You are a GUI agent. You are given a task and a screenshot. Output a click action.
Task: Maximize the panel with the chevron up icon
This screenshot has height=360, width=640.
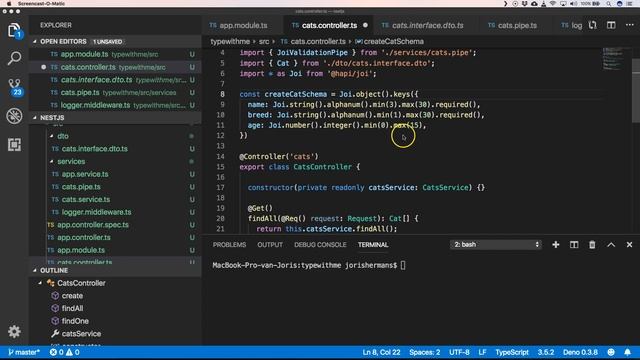[x=611, y=244]
